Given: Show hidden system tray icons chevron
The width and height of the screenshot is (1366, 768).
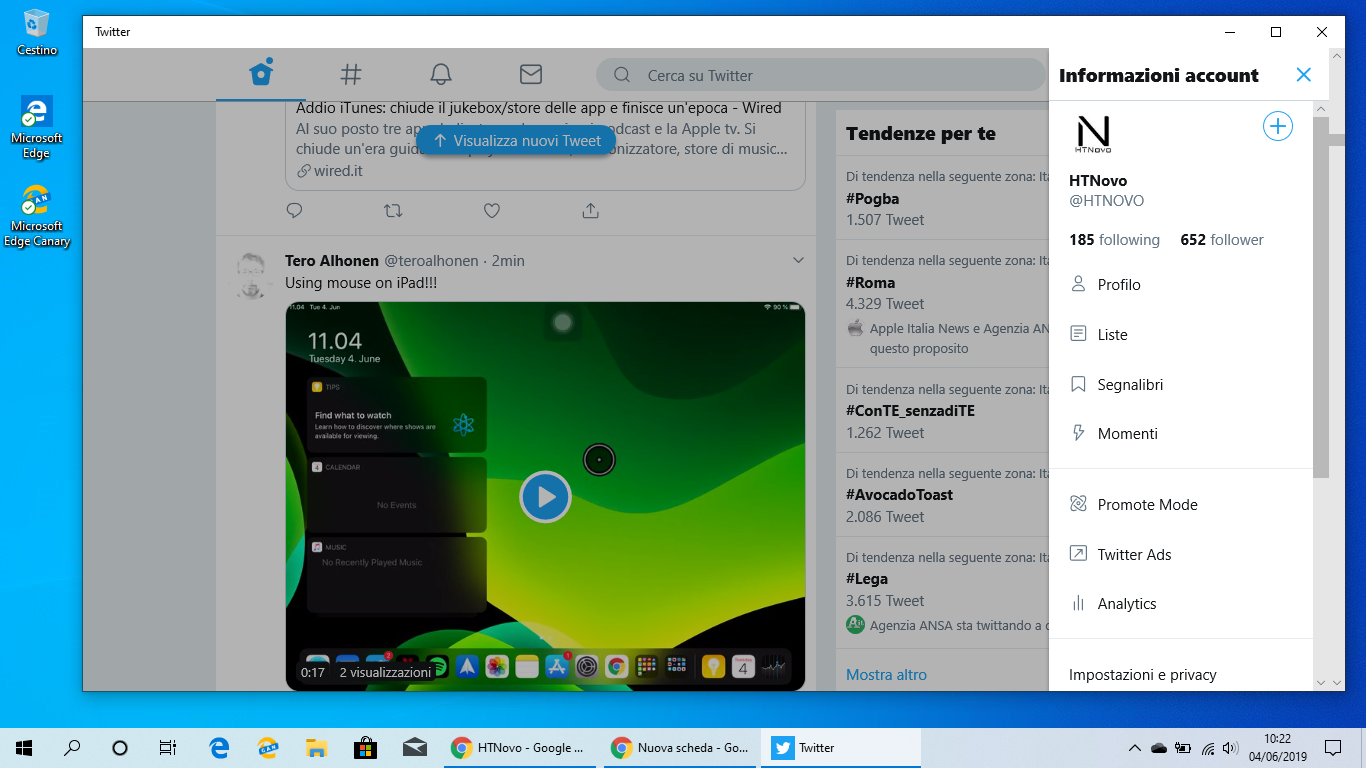Looking at the screenshot, I should coord(1134,748).
